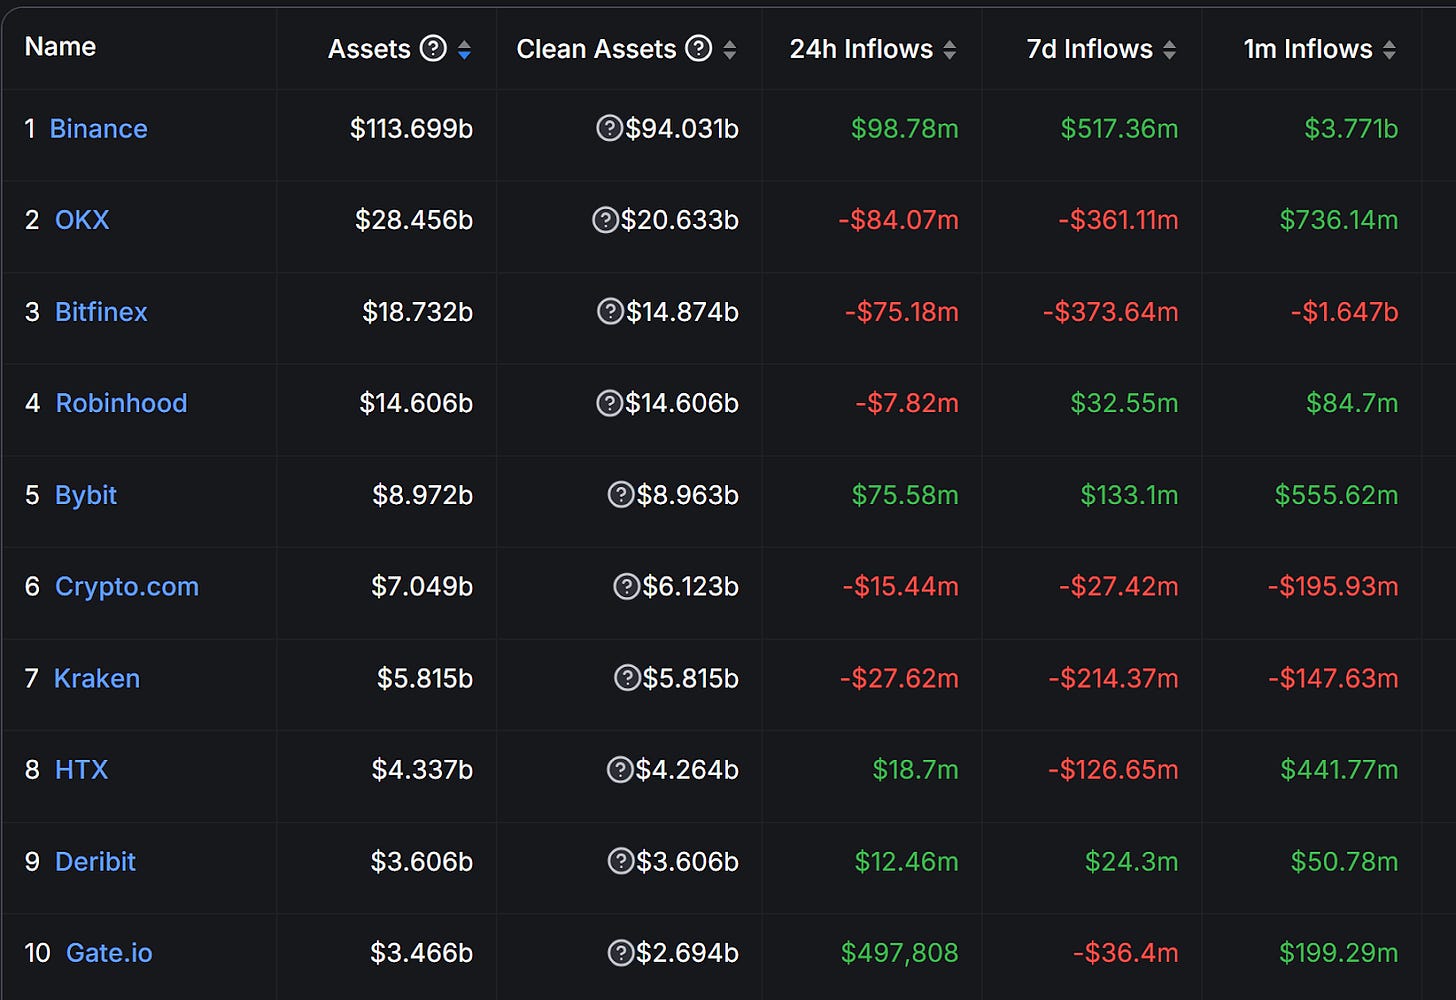1456x1000 pixels.
Task: Click the question mark icon in Binance's Clean Assets cell
Action: point(609,128)
